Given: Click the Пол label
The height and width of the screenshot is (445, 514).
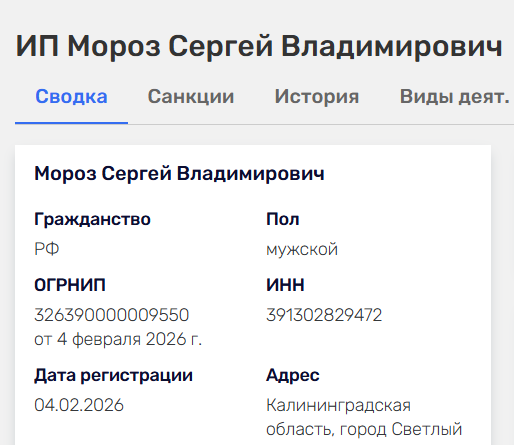Looking at the screenshot, I should pyautogui.click(x=283, y=219).
